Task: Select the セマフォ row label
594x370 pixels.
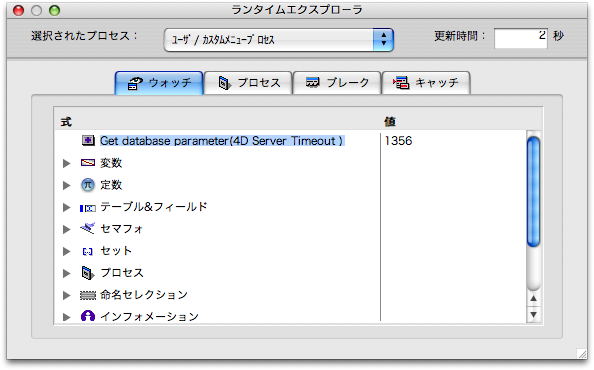Action: [x=121, y=229]
